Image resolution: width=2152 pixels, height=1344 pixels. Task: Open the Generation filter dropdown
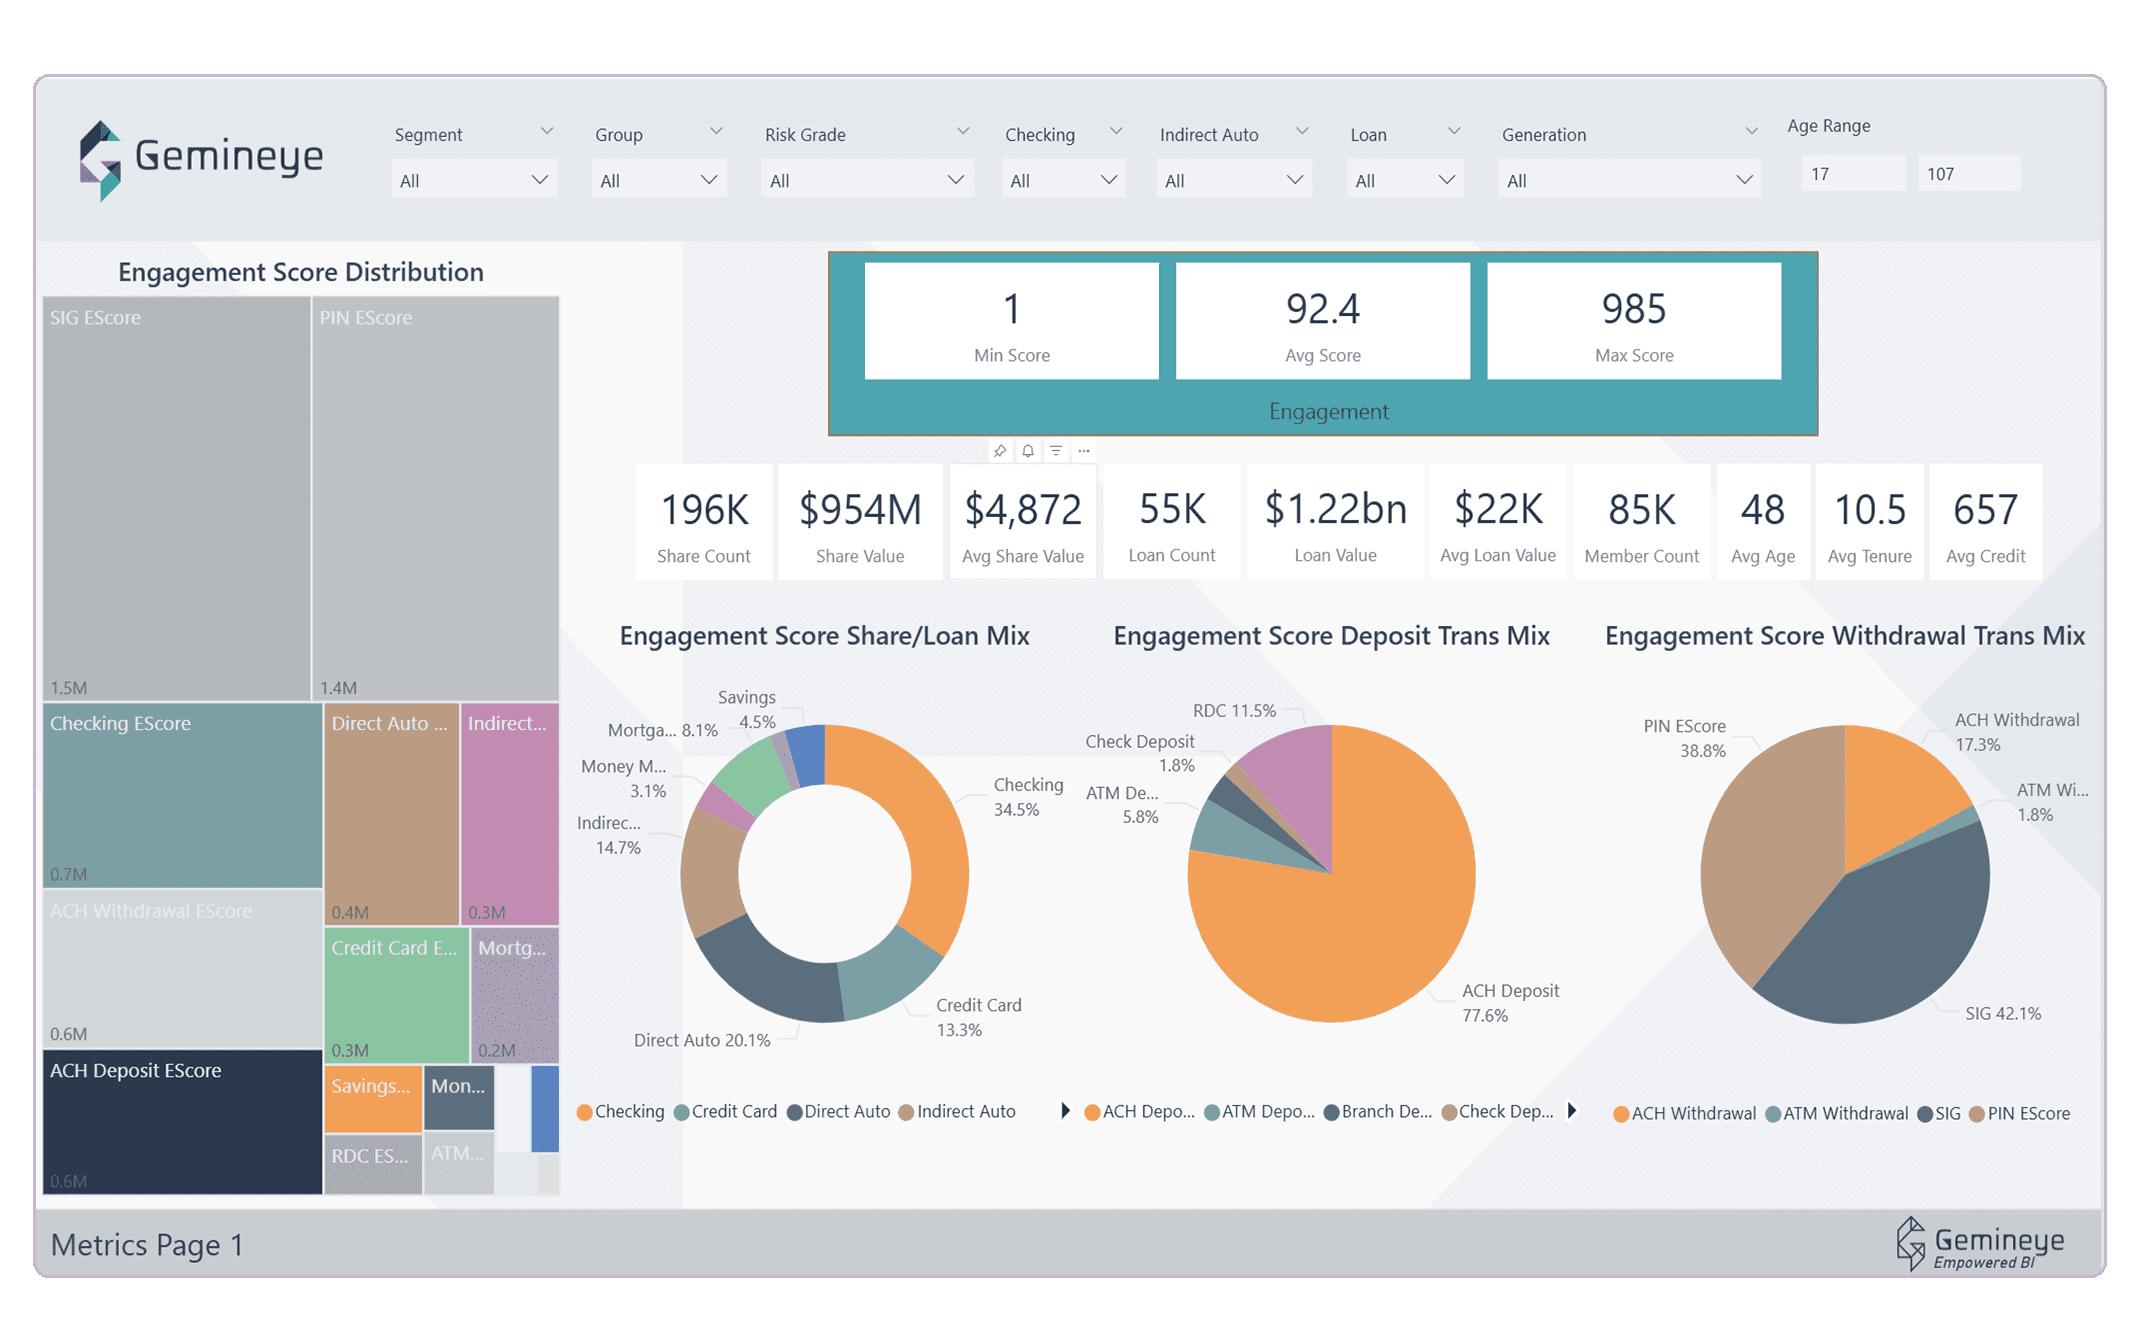tap(1628, 179)
